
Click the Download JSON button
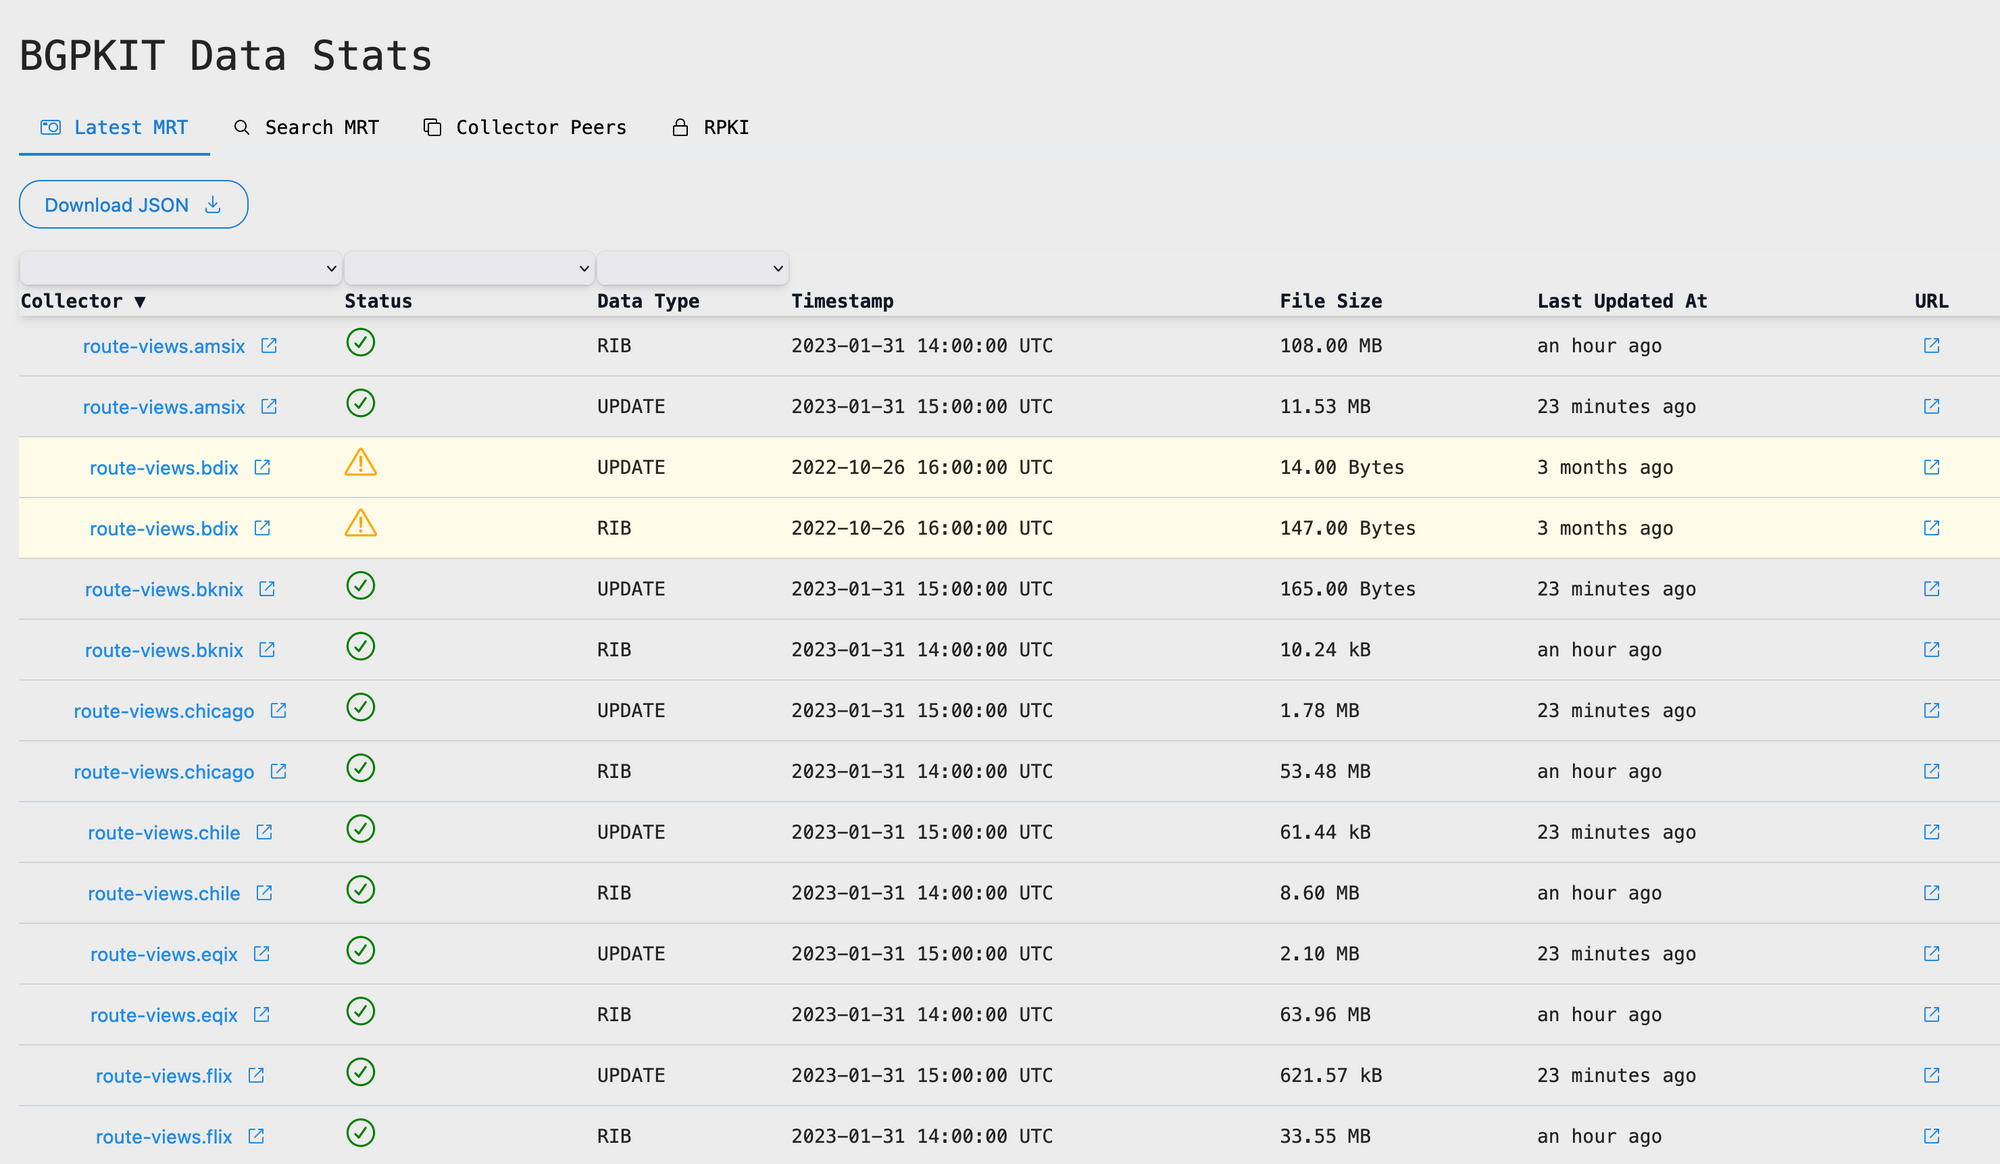133,204
